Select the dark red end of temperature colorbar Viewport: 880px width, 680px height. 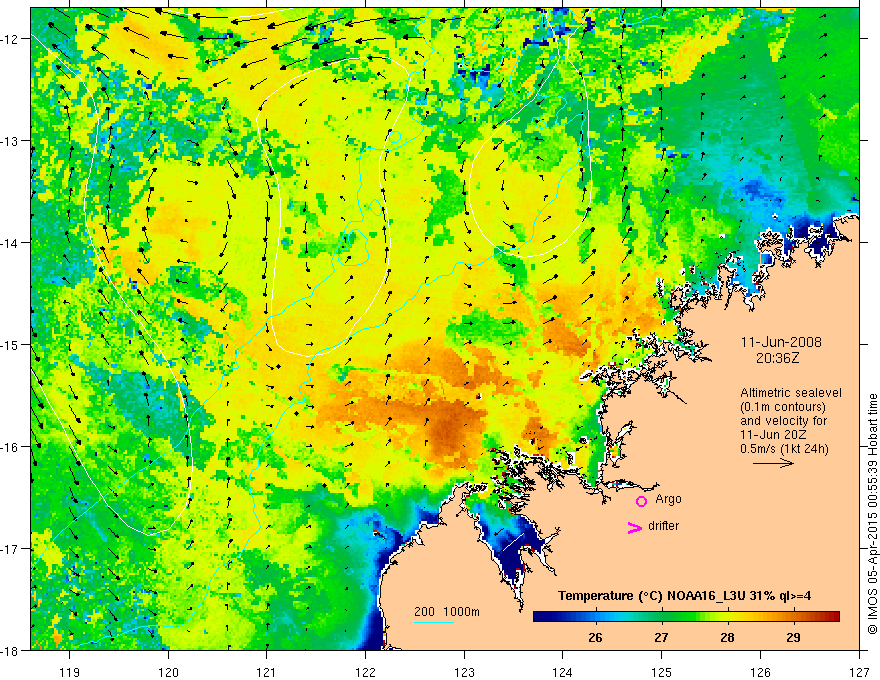point(835,617)
